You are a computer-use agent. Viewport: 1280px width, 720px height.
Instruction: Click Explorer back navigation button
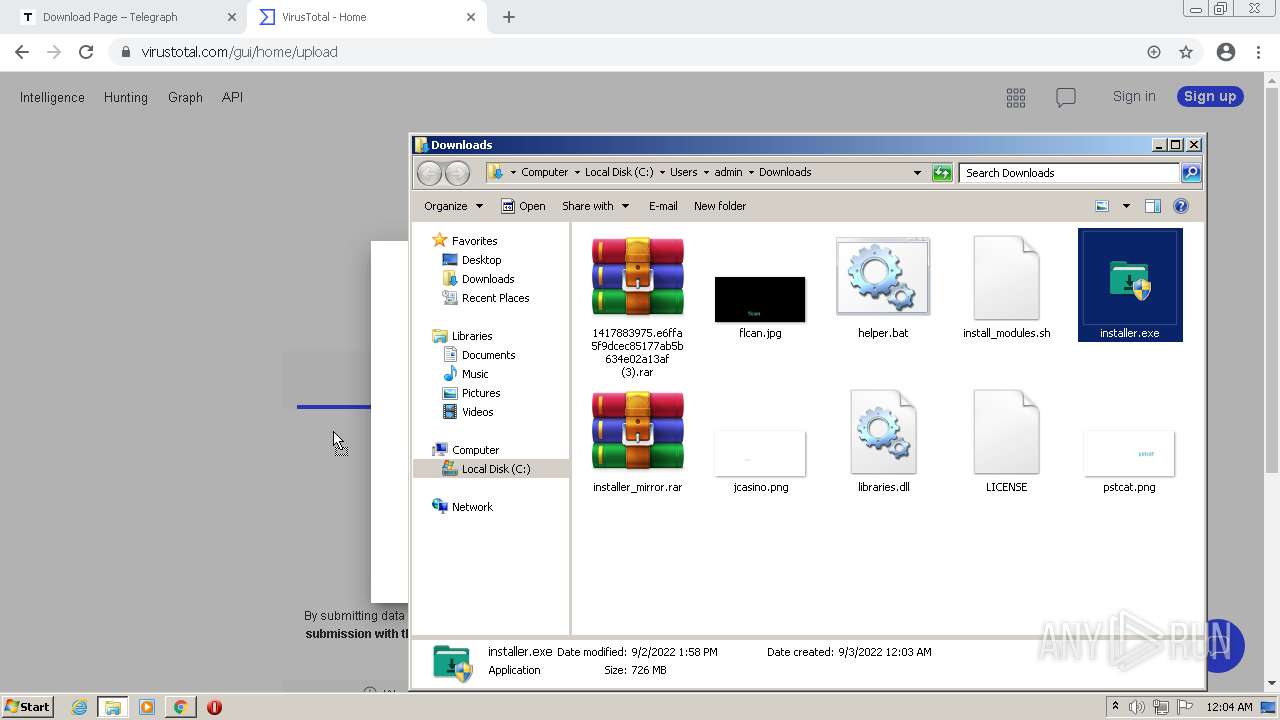[x=429, y=173]
